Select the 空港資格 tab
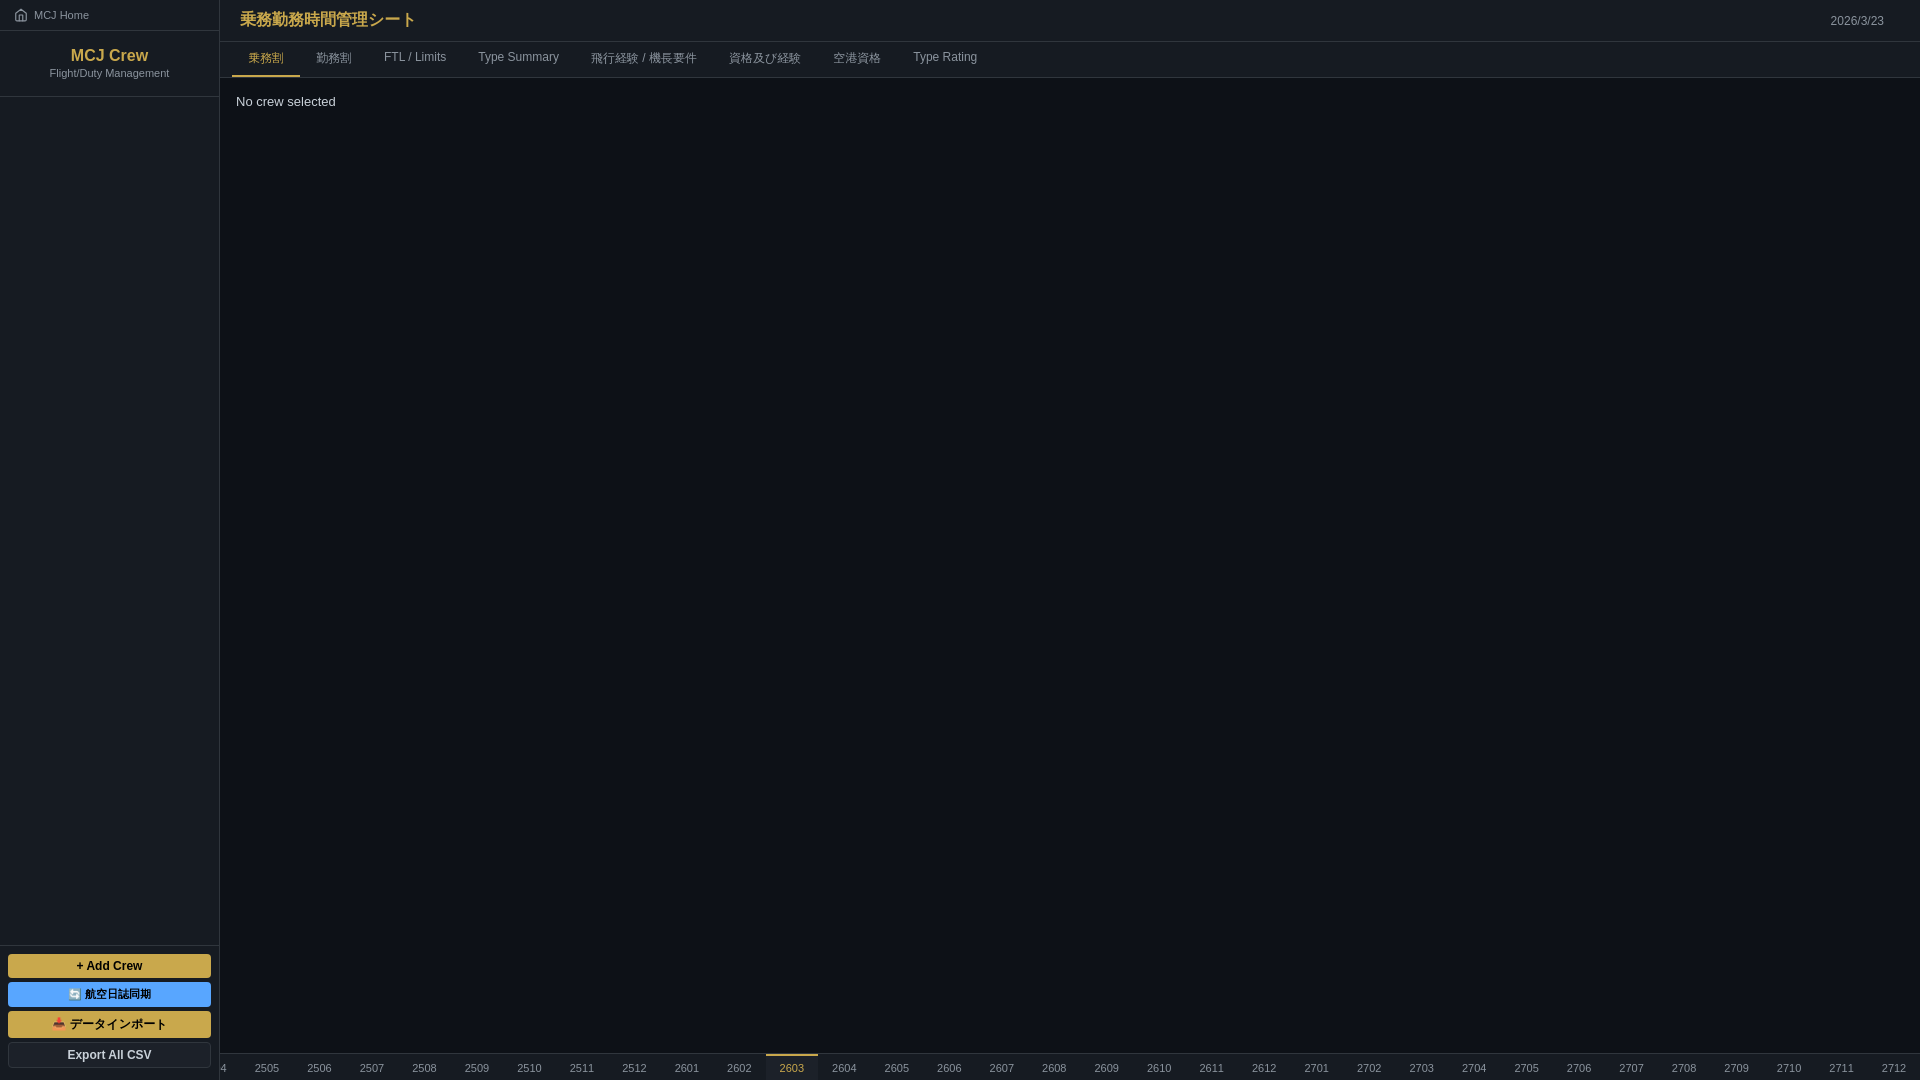This screenshot has width=1920, height=1080. pyautogui.click(x=857, y=58)
